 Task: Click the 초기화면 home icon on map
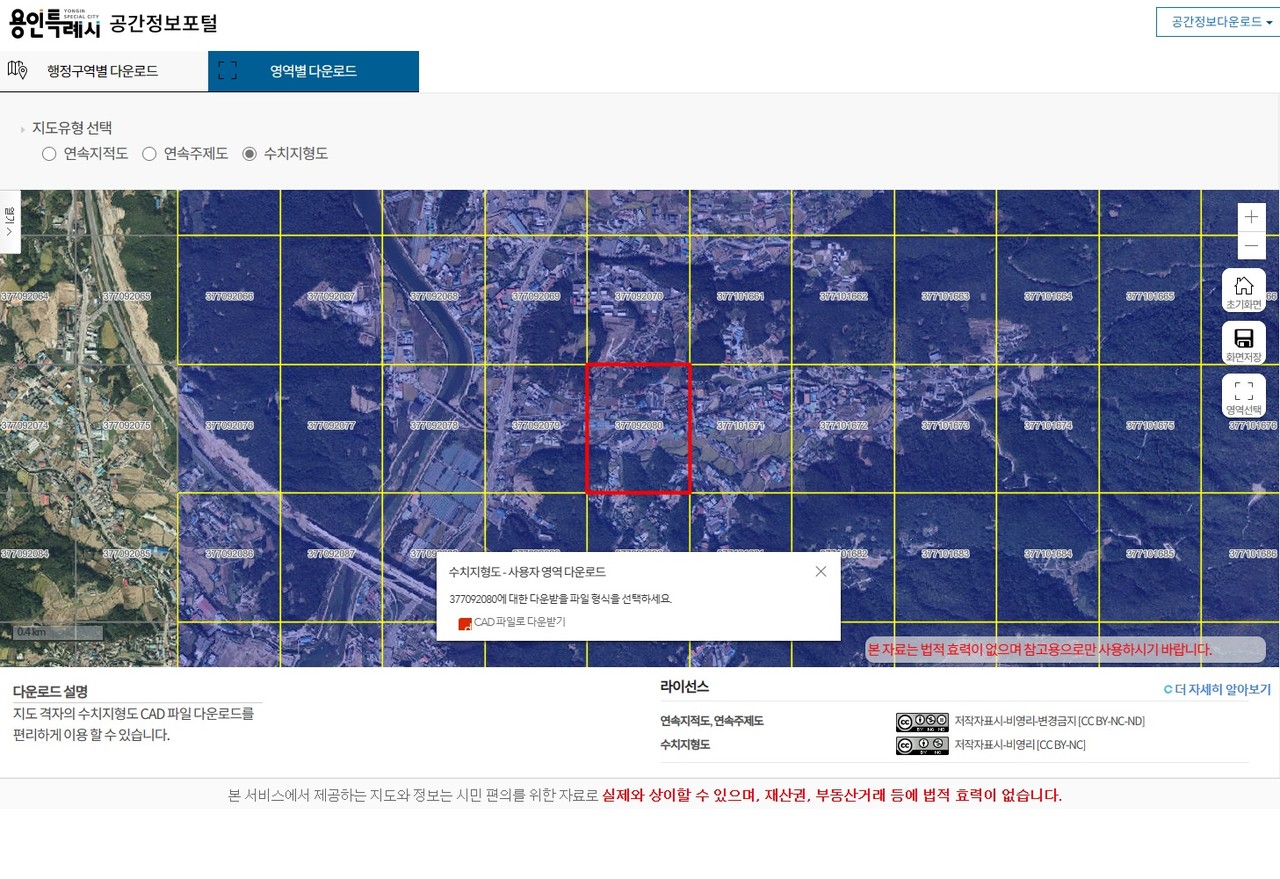[x=1243, y=290]
